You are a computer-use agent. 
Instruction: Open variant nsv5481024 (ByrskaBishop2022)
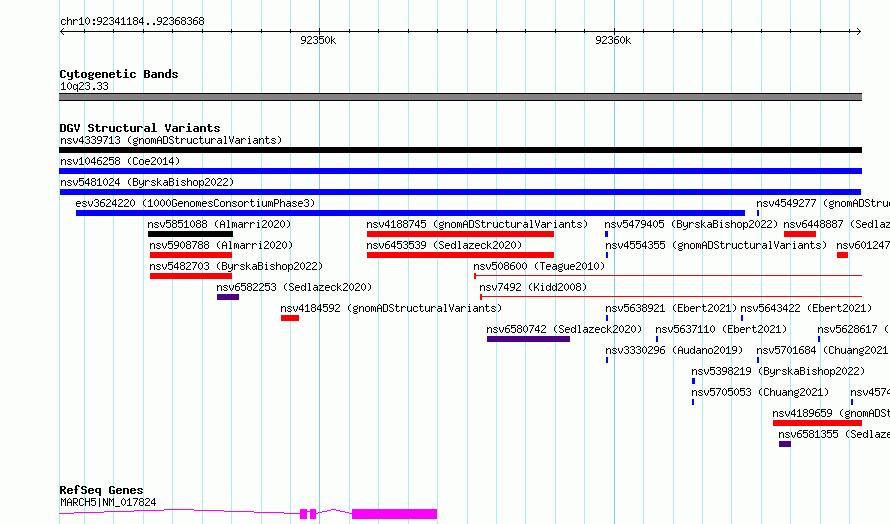147,182
